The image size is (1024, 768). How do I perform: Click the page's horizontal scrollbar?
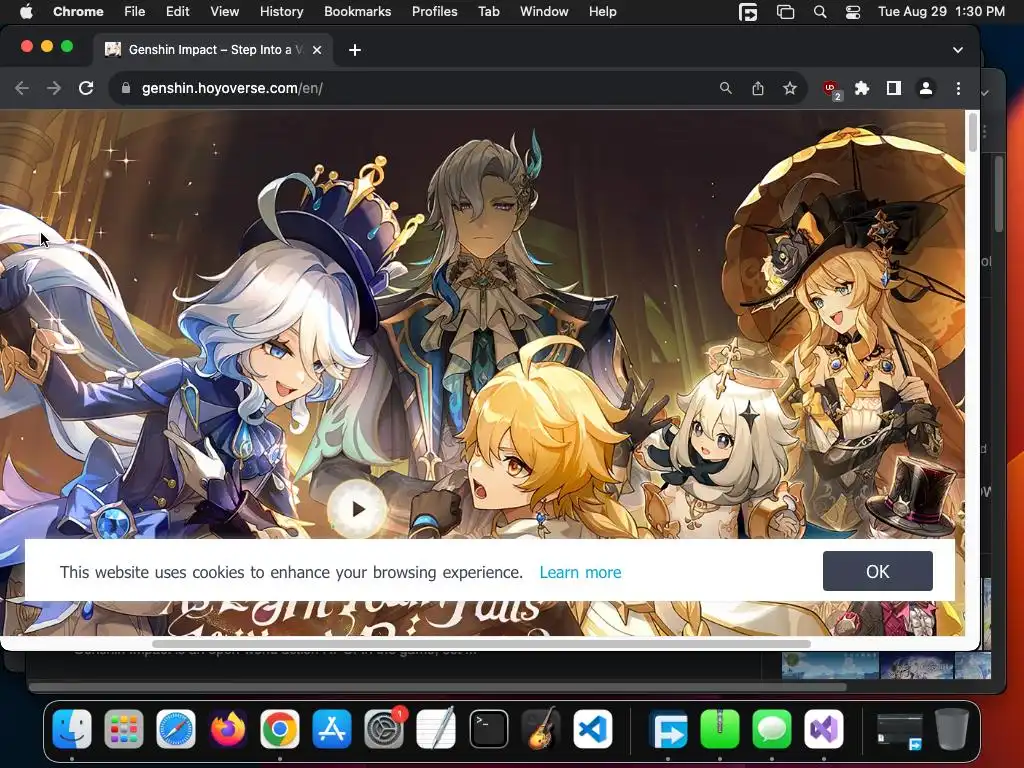tap(481, 643)
